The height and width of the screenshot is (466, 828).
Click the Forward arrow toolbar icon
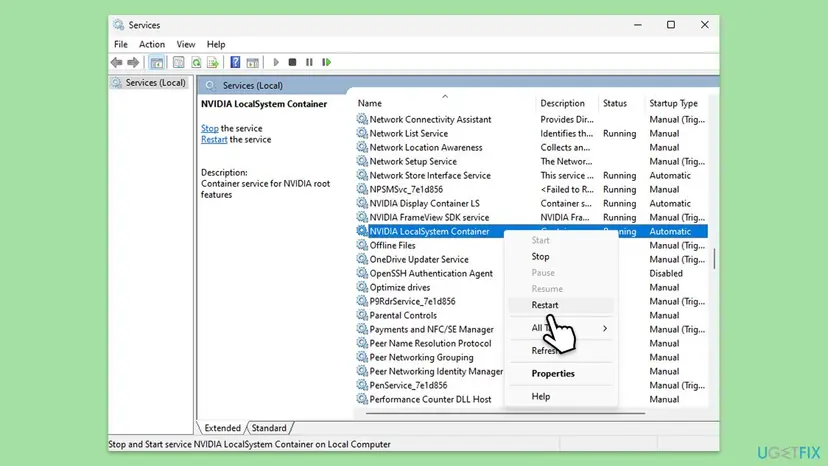pos(133,62)
